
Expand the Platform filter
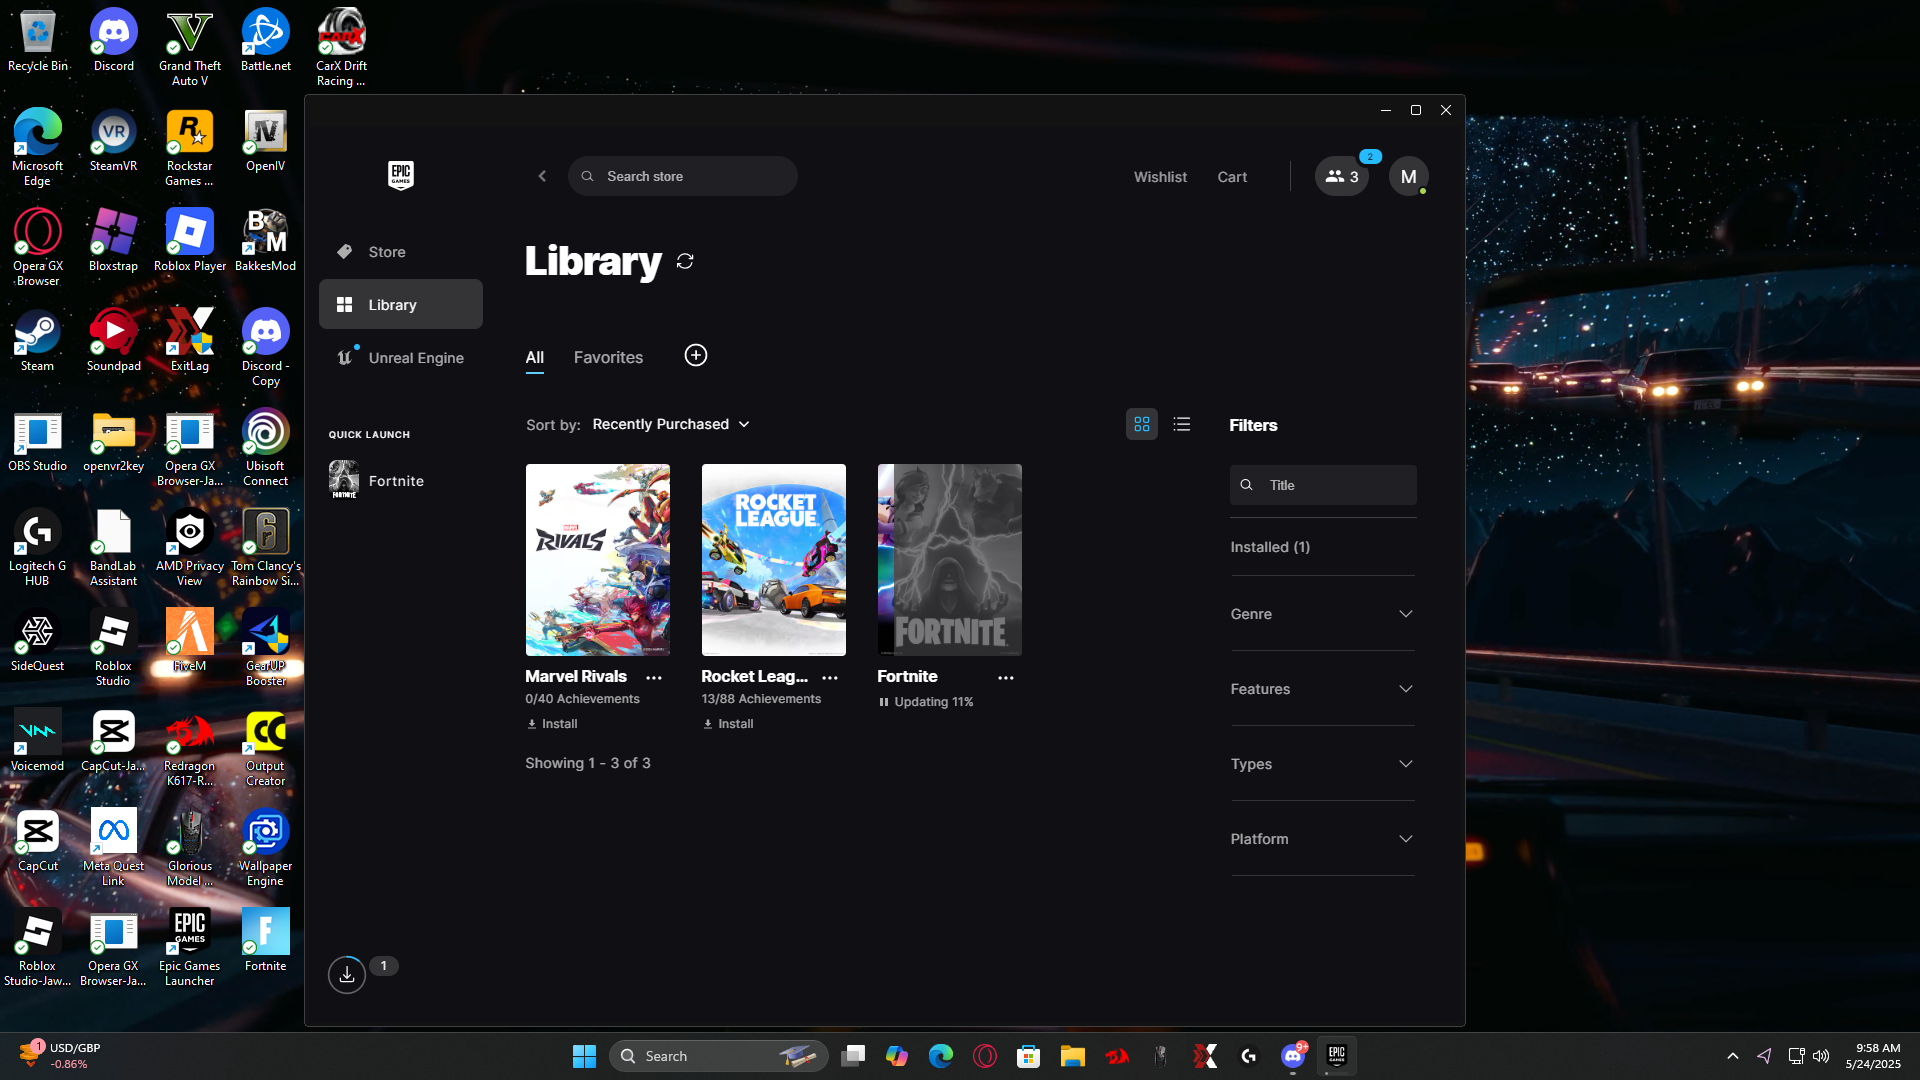(x=1322, y=839)
